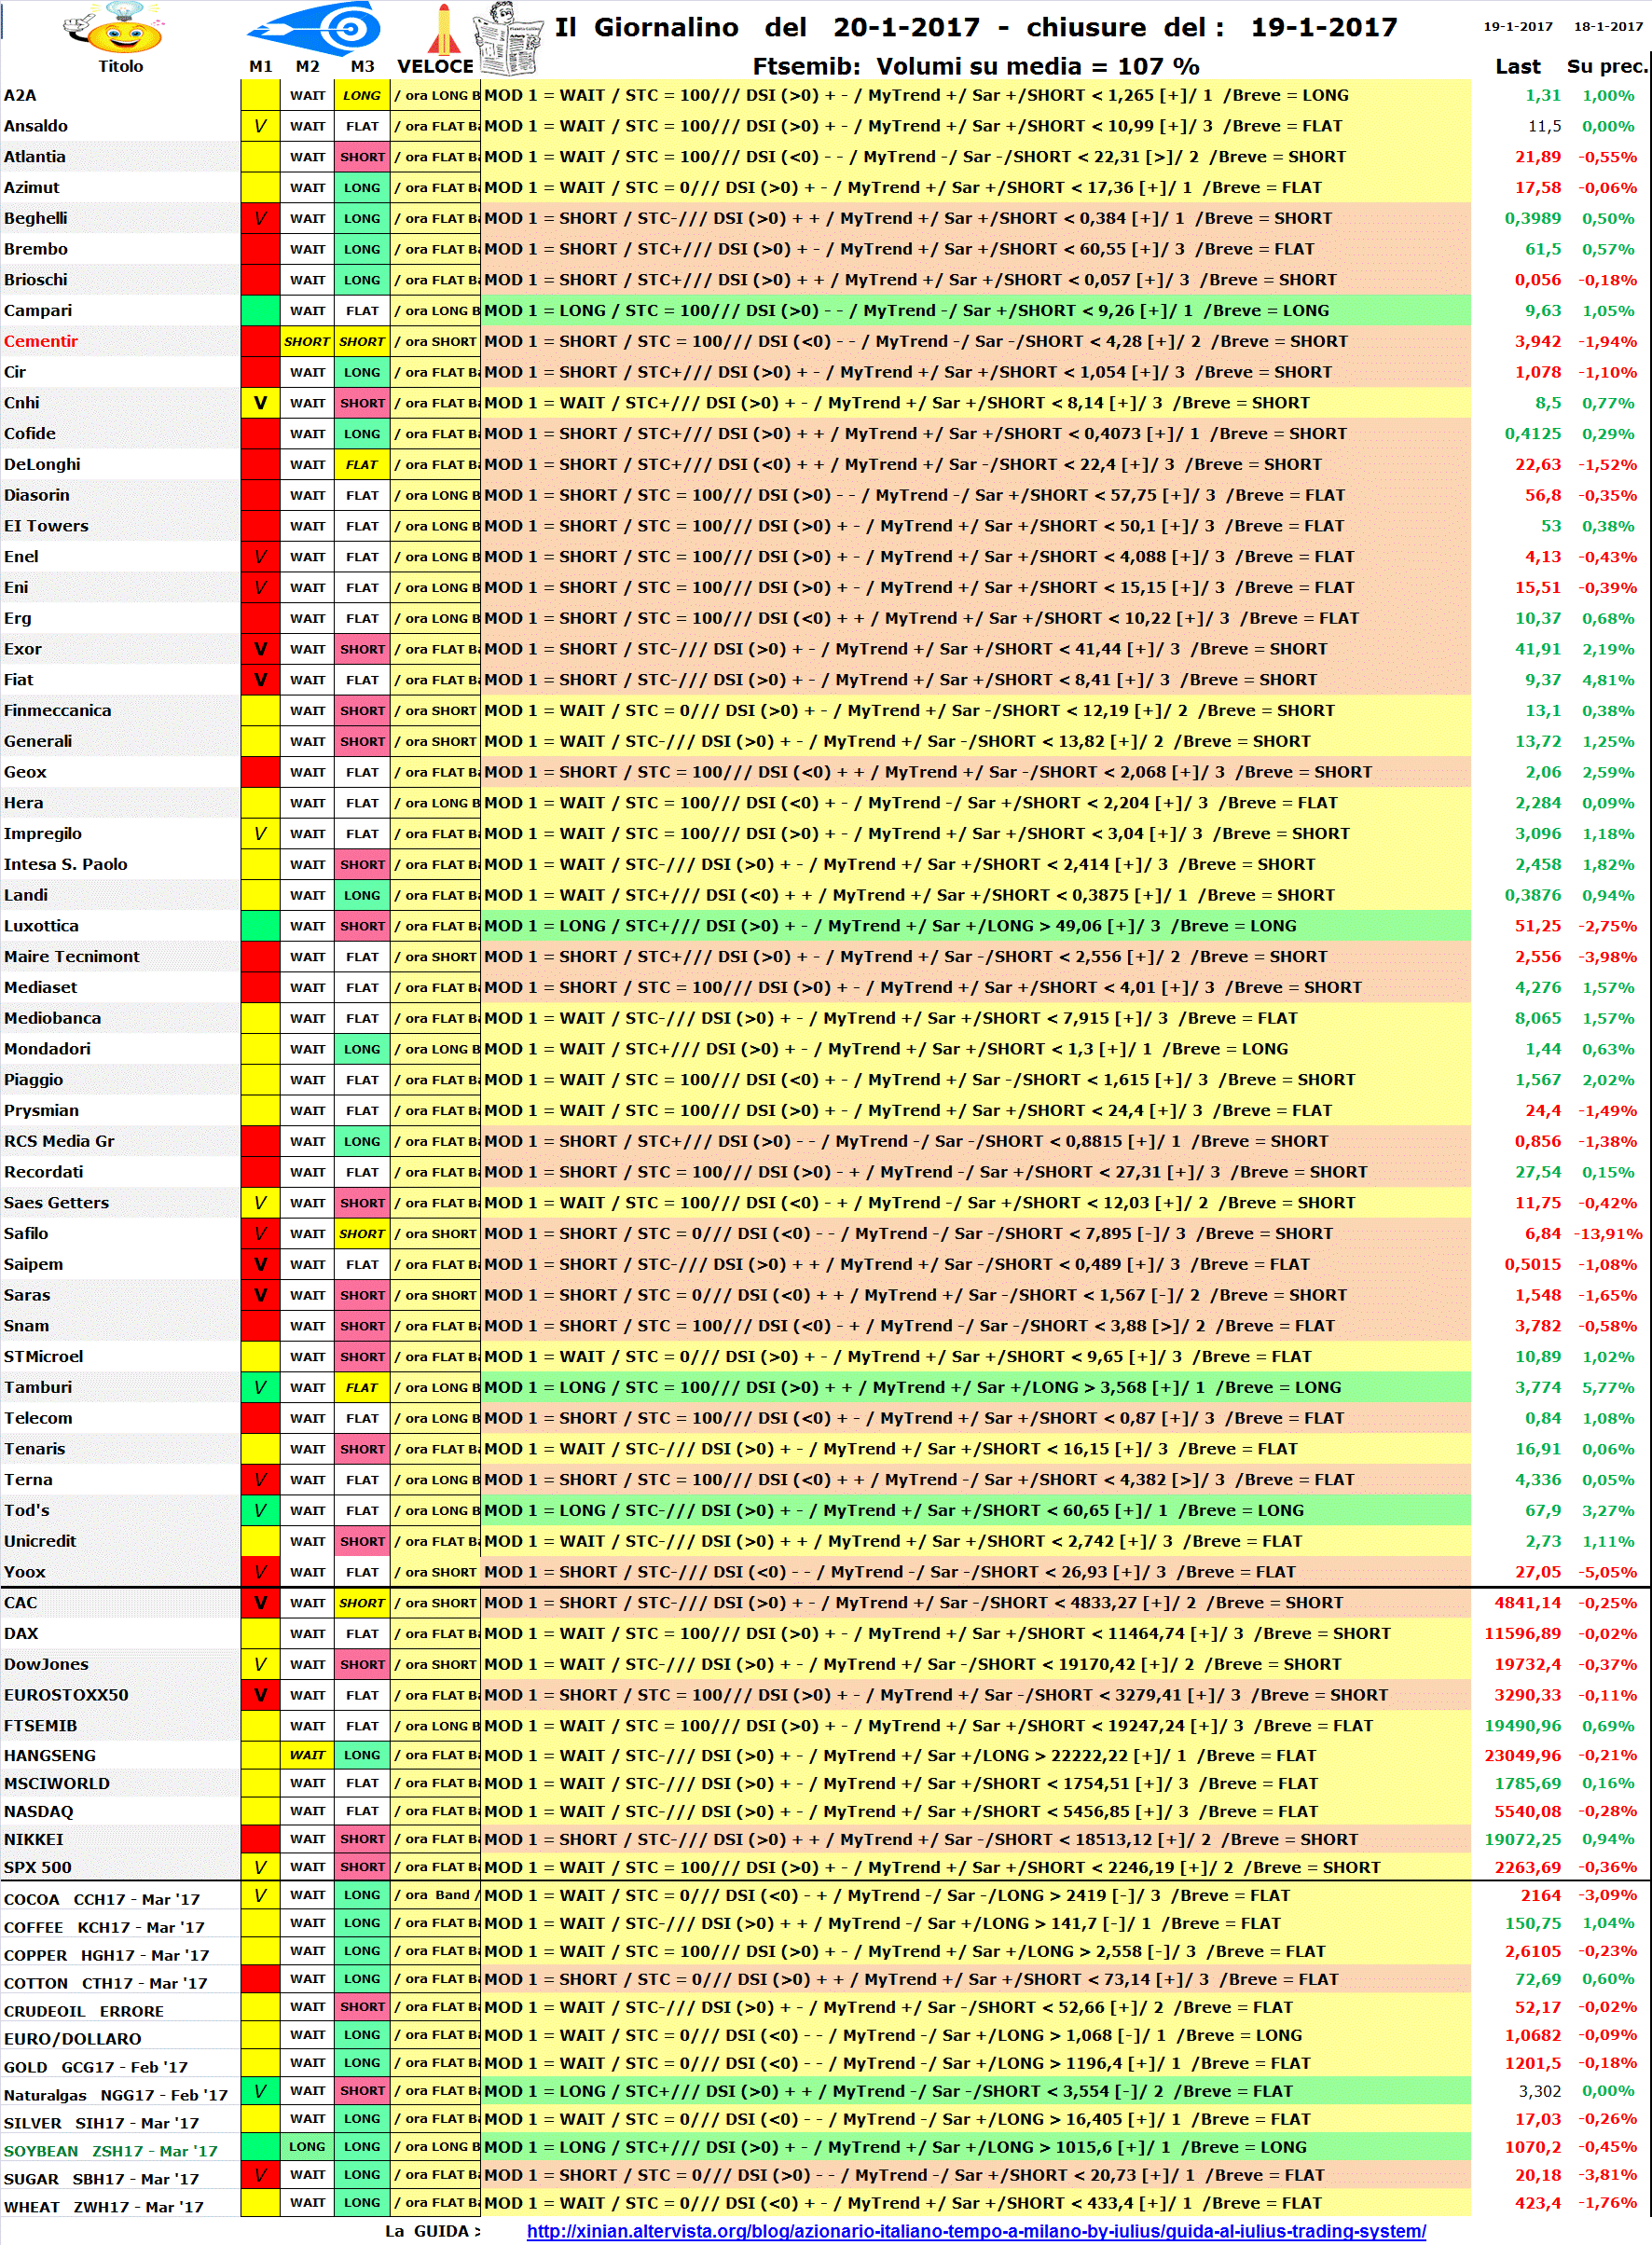This screenshot has width=1652, height=2245.
Task: Select the RCS Media Gr stock name
Action: click(x=59, y=1141)
